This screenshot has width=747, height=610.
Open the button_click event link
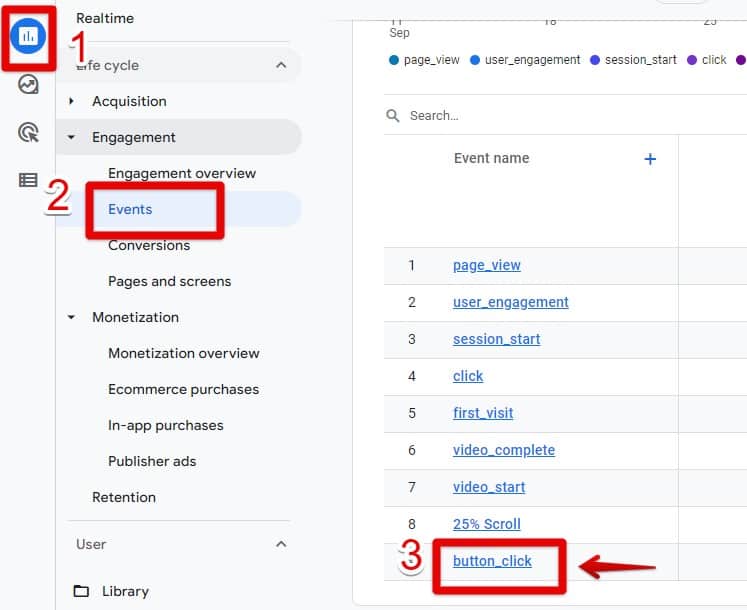(492, 561)
